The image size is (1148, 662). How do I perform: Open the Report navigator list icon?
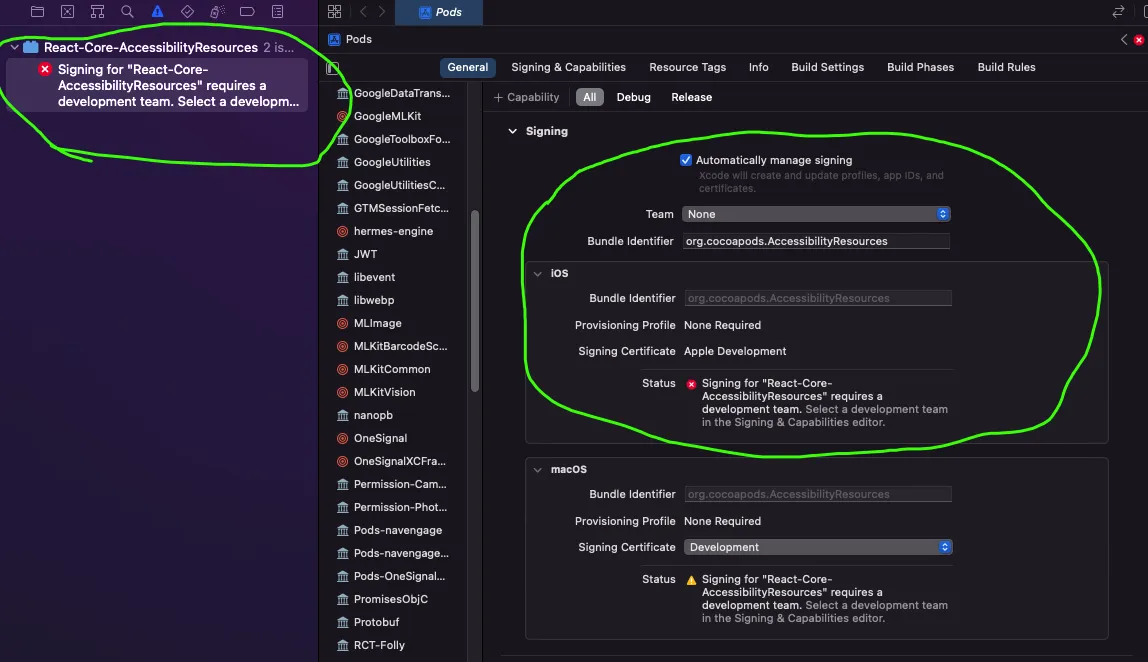coord(277,12)
